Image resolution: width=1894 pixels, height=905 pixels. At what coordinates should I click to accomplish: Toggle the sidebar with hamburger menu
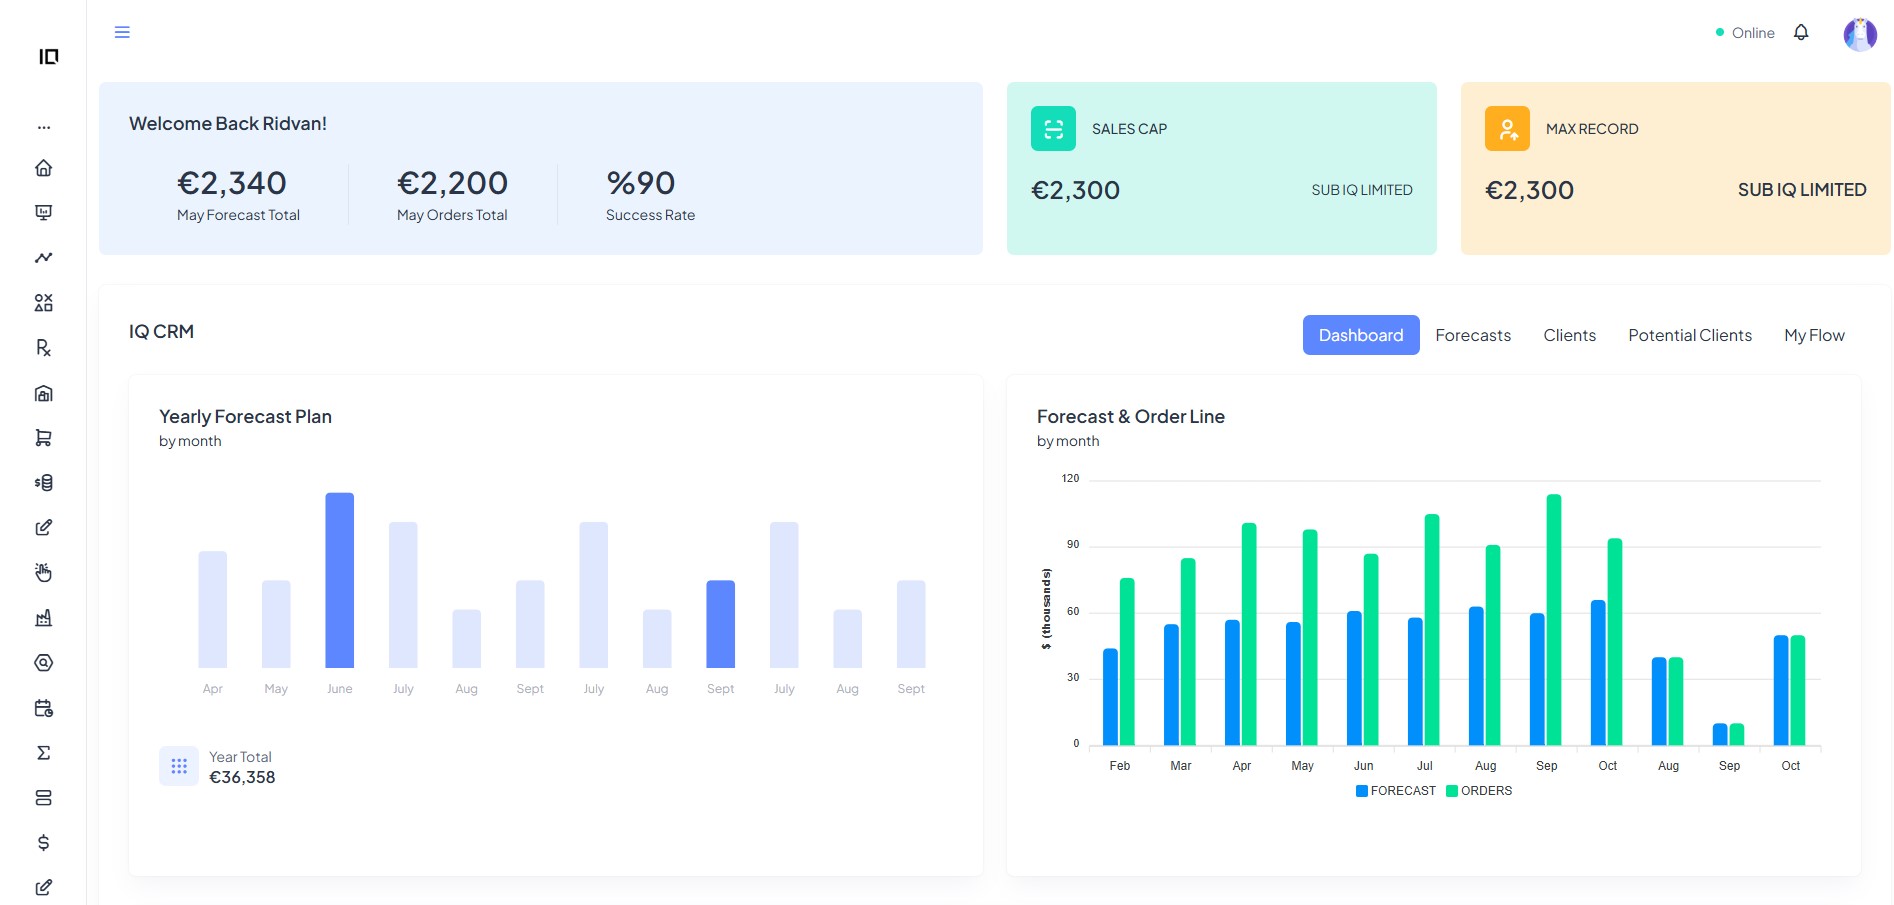click(122, 33)
